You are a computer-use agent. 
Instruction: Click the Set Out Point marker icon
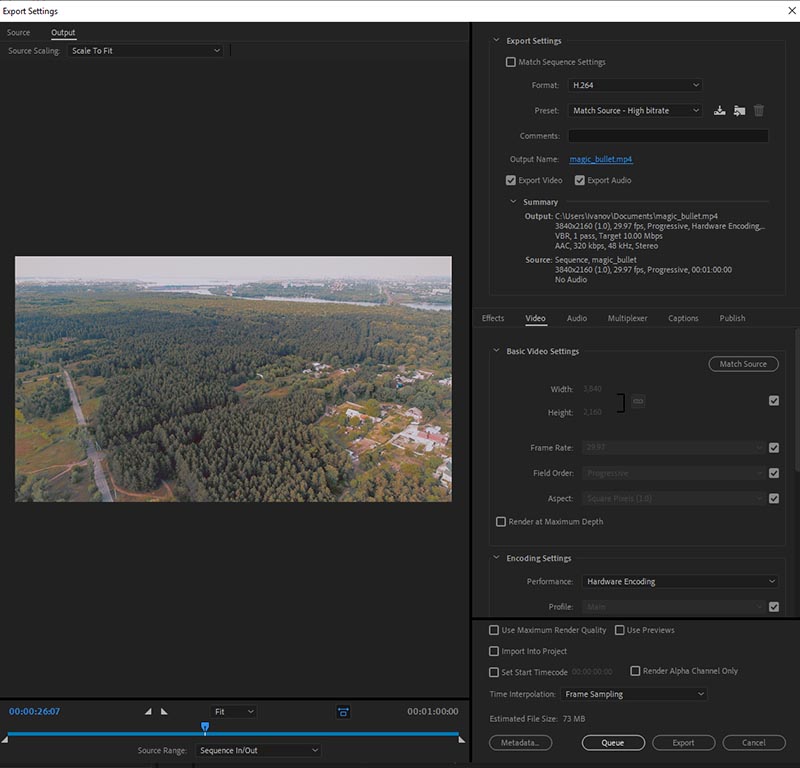coord(164,712)
